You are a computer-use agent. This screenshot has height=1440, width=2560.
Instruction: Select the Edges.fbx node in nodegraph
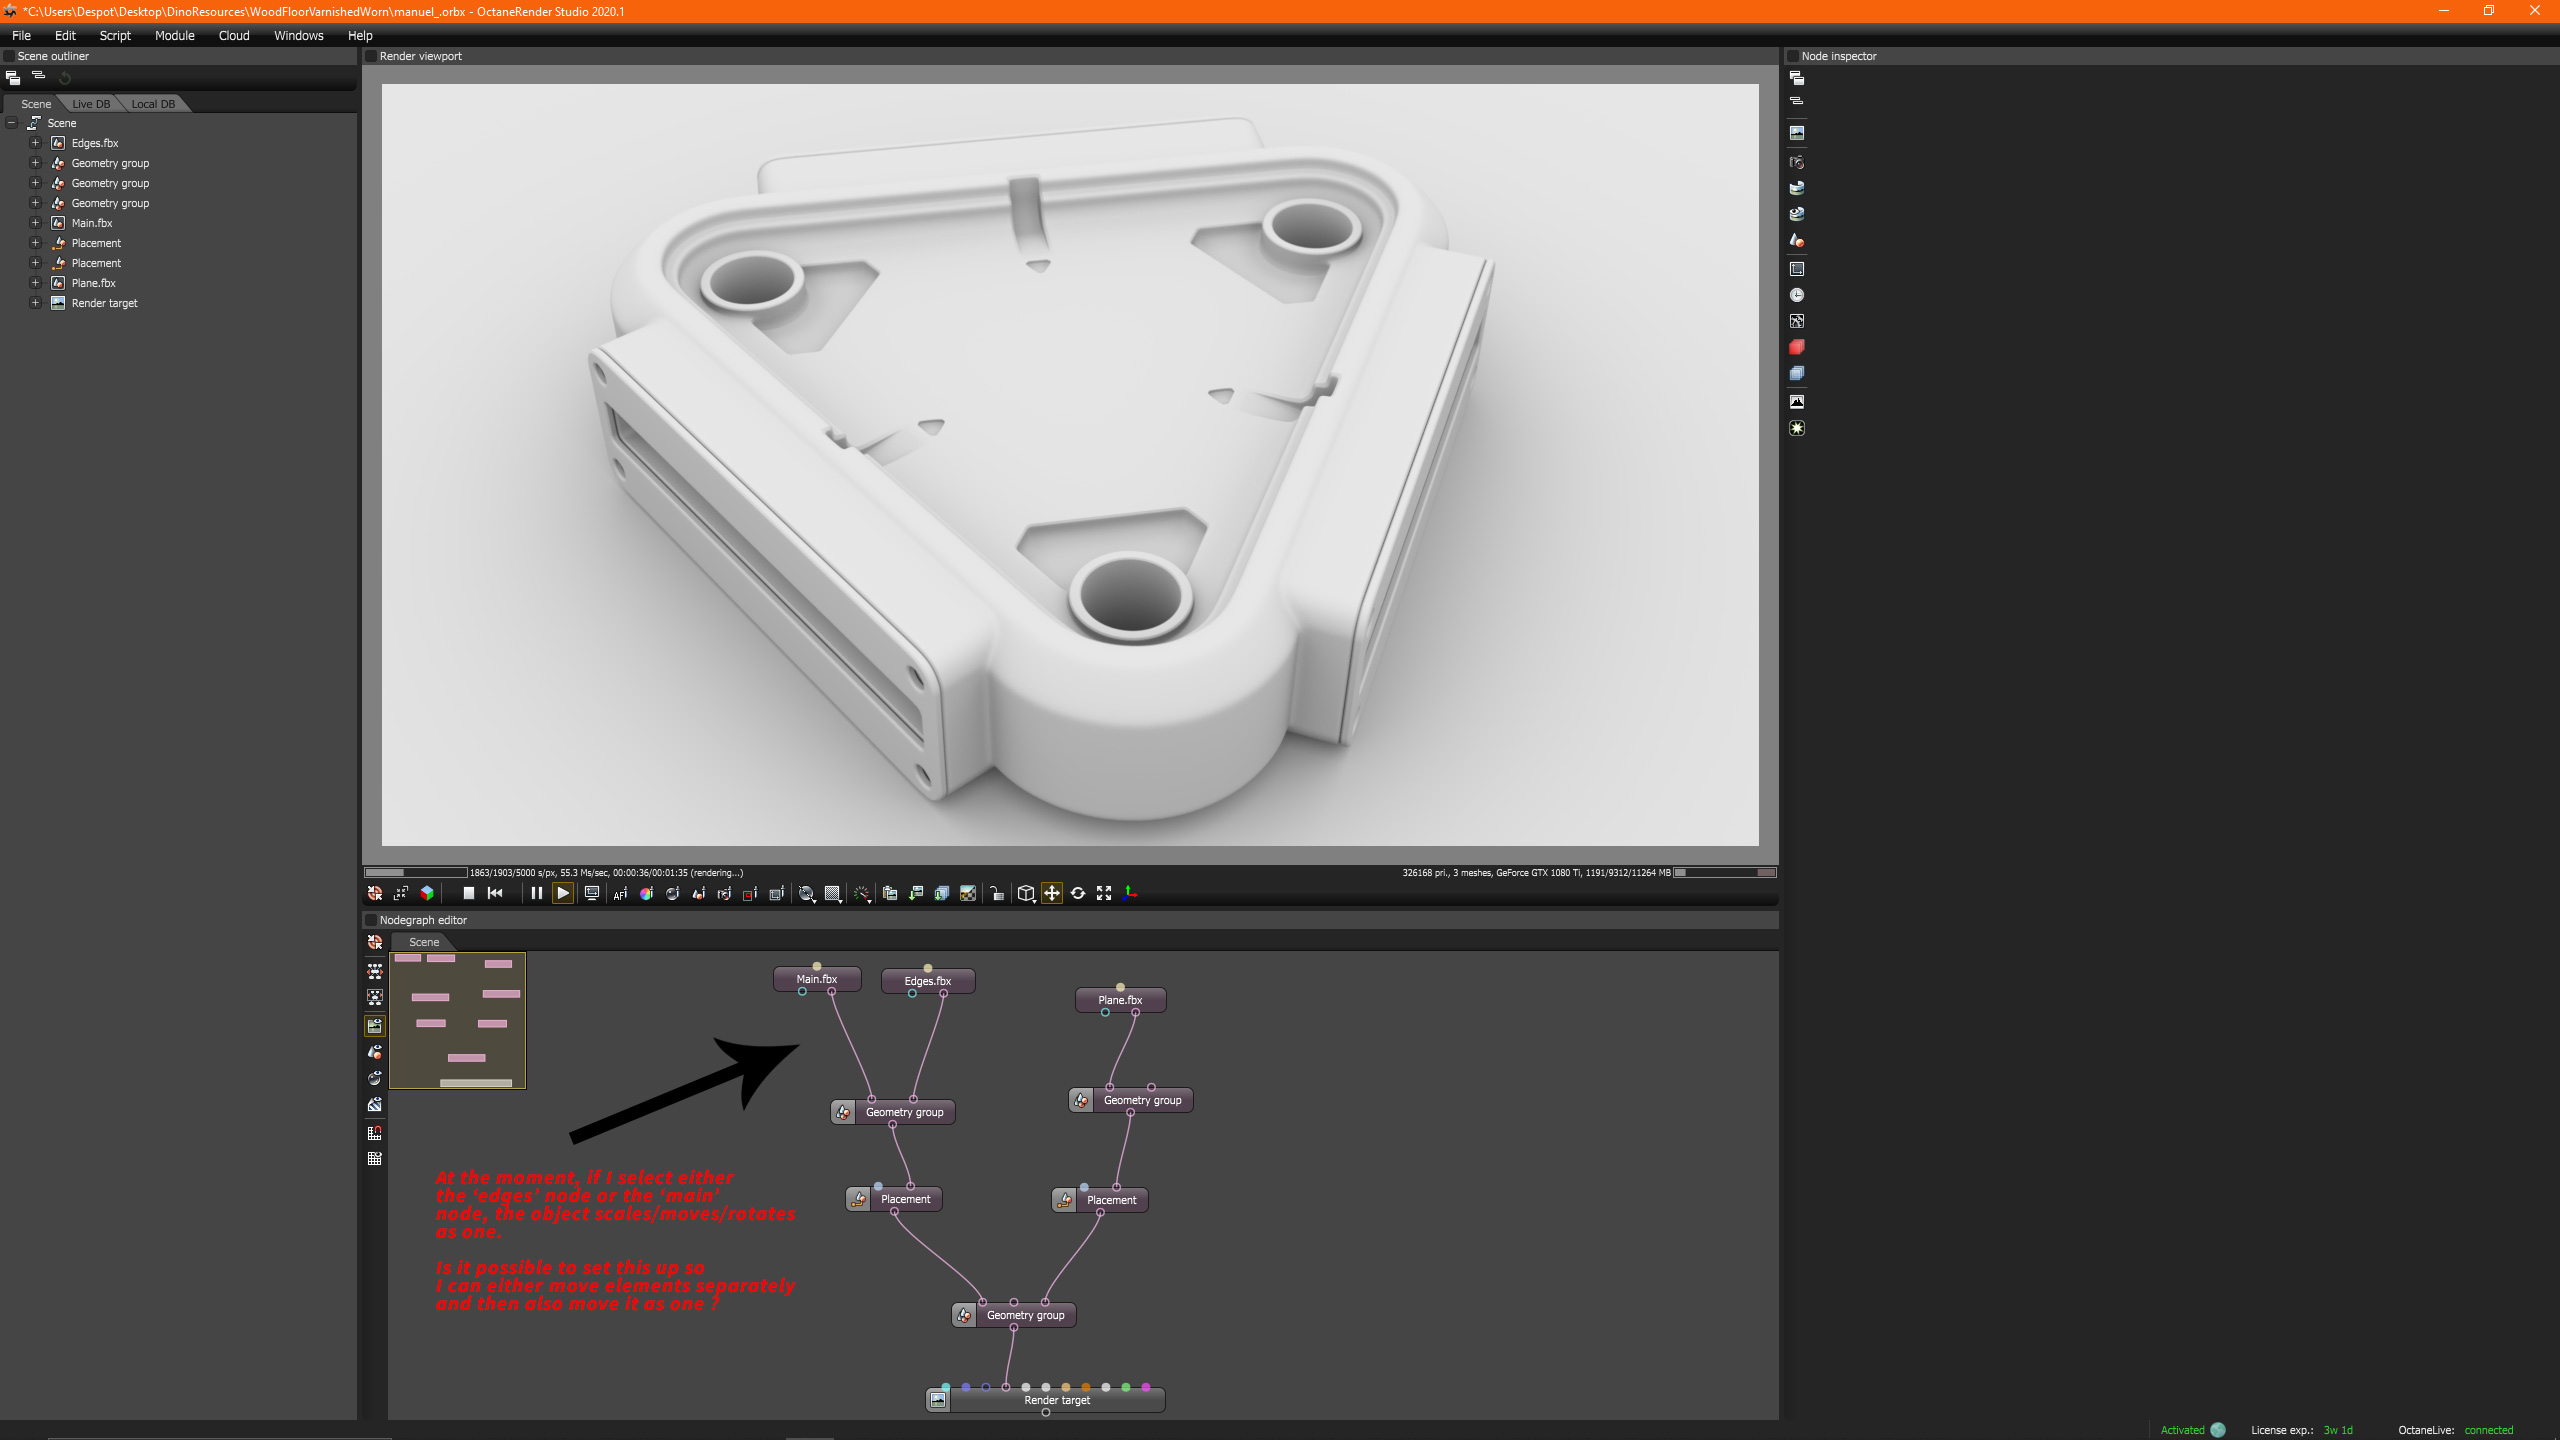tap(927, 981)
